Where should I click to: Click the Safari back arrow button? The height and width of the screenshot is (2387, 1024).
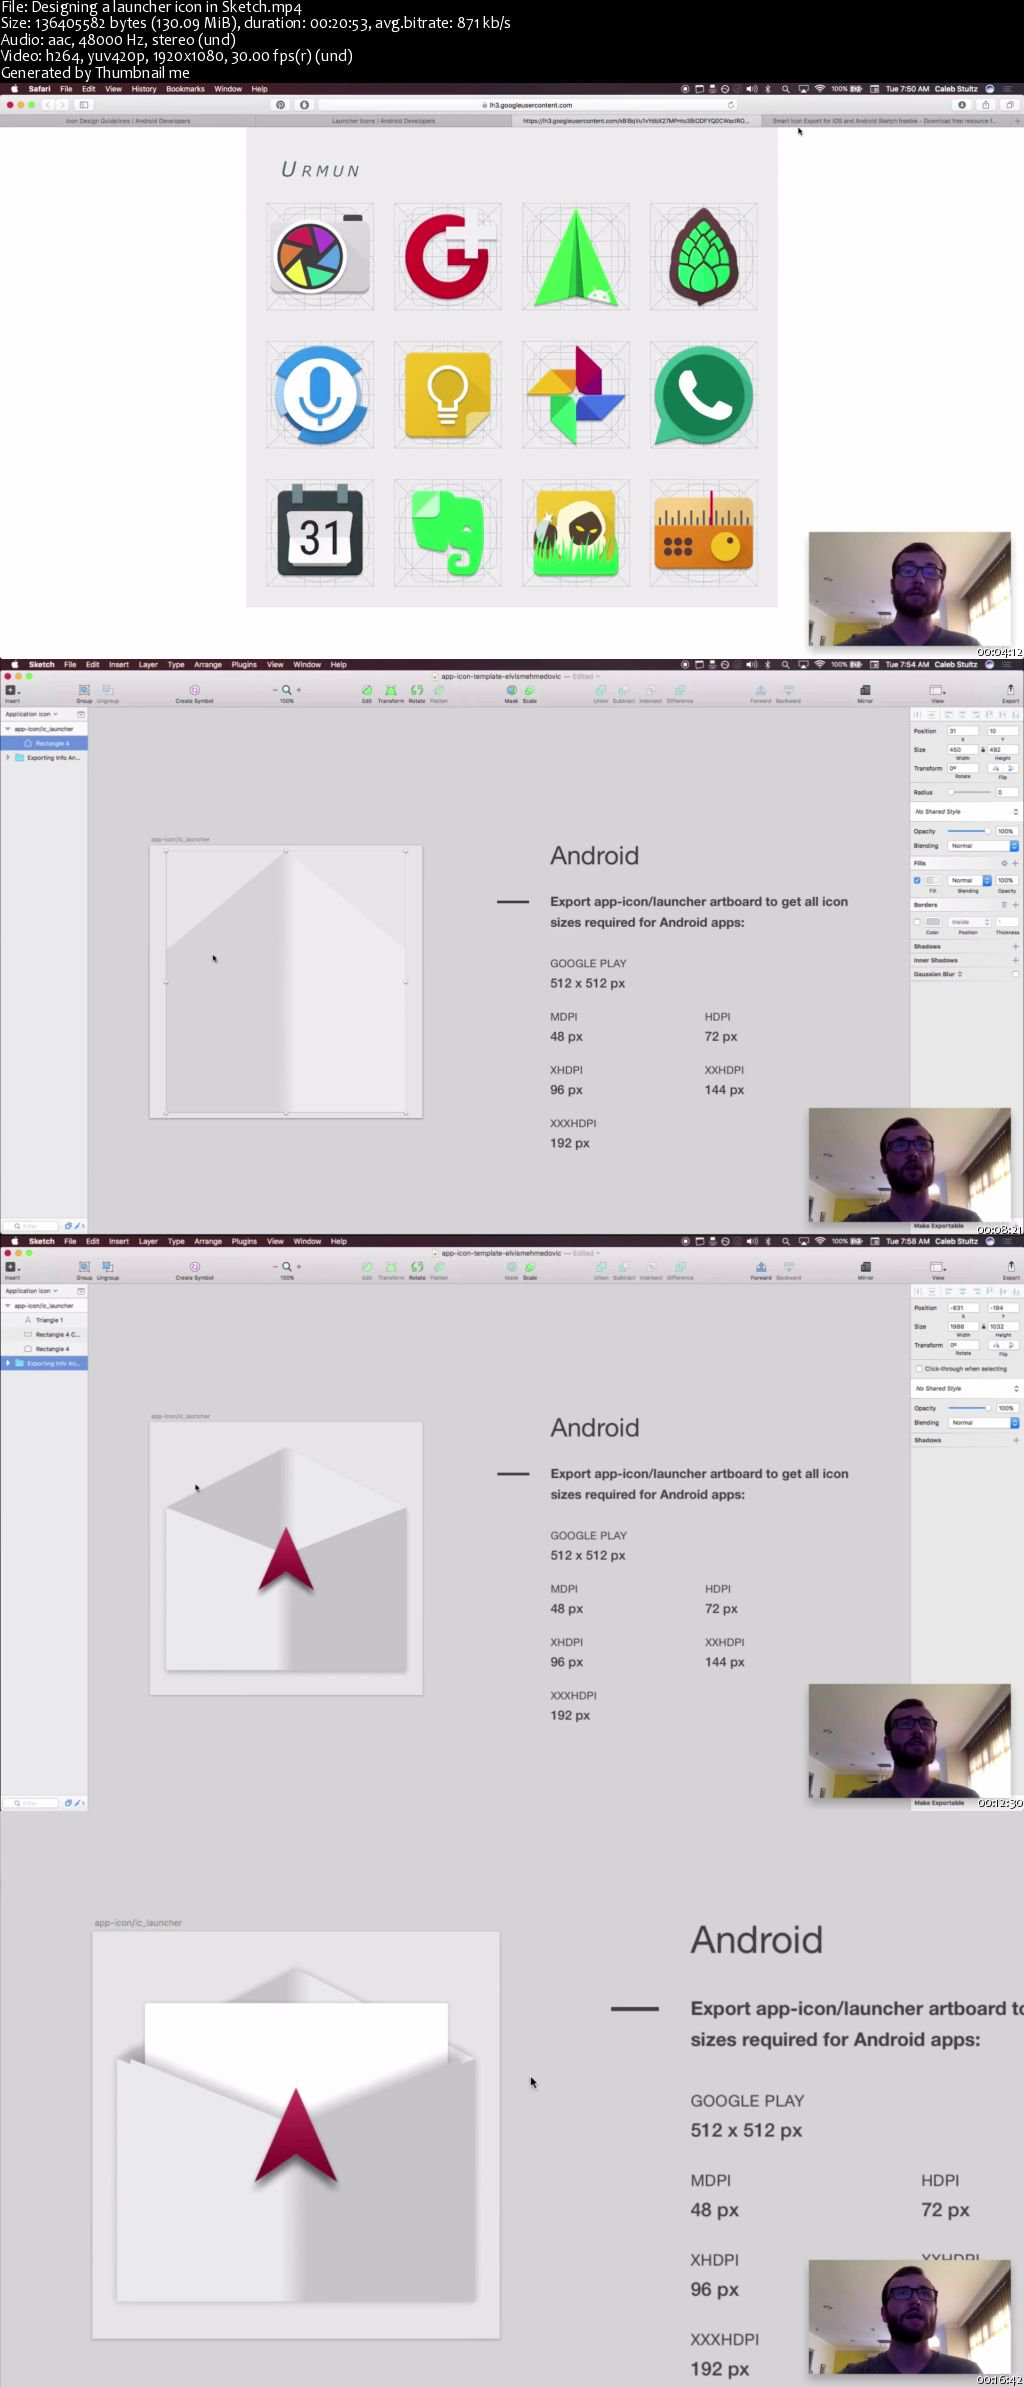pyautogui.click(x=47, y=105)
